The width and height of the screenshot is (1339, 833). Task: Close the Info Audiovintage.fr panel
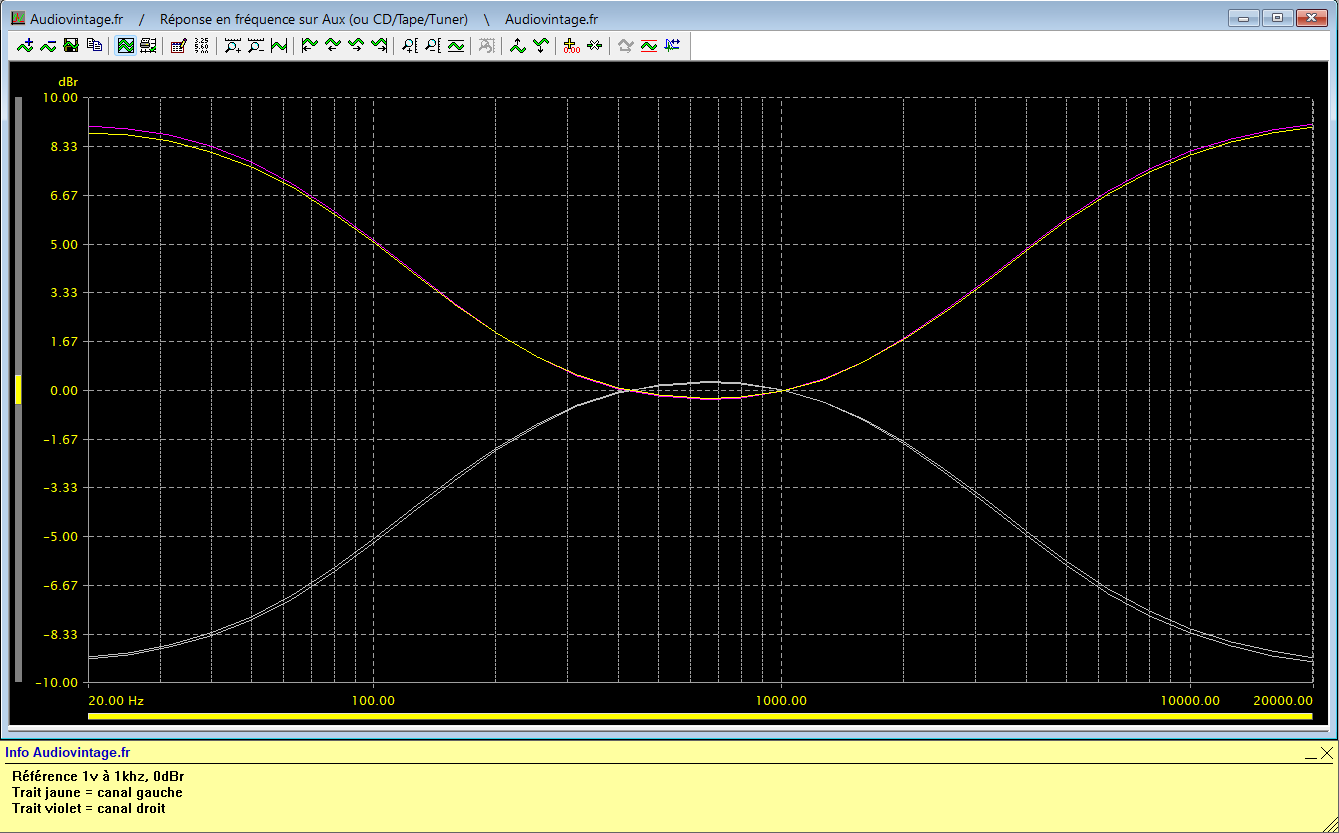[x=1326, y=753]
